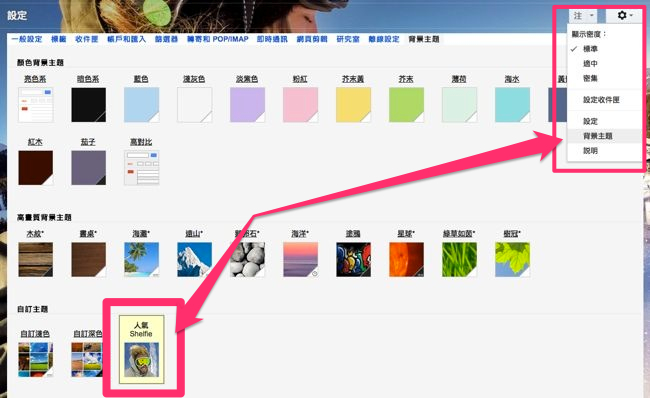Image resolution: width=650 pixels, height=398 pixels.
Task: Choose the 星球 orange planet thumbnail
Action: click(406, 260)
